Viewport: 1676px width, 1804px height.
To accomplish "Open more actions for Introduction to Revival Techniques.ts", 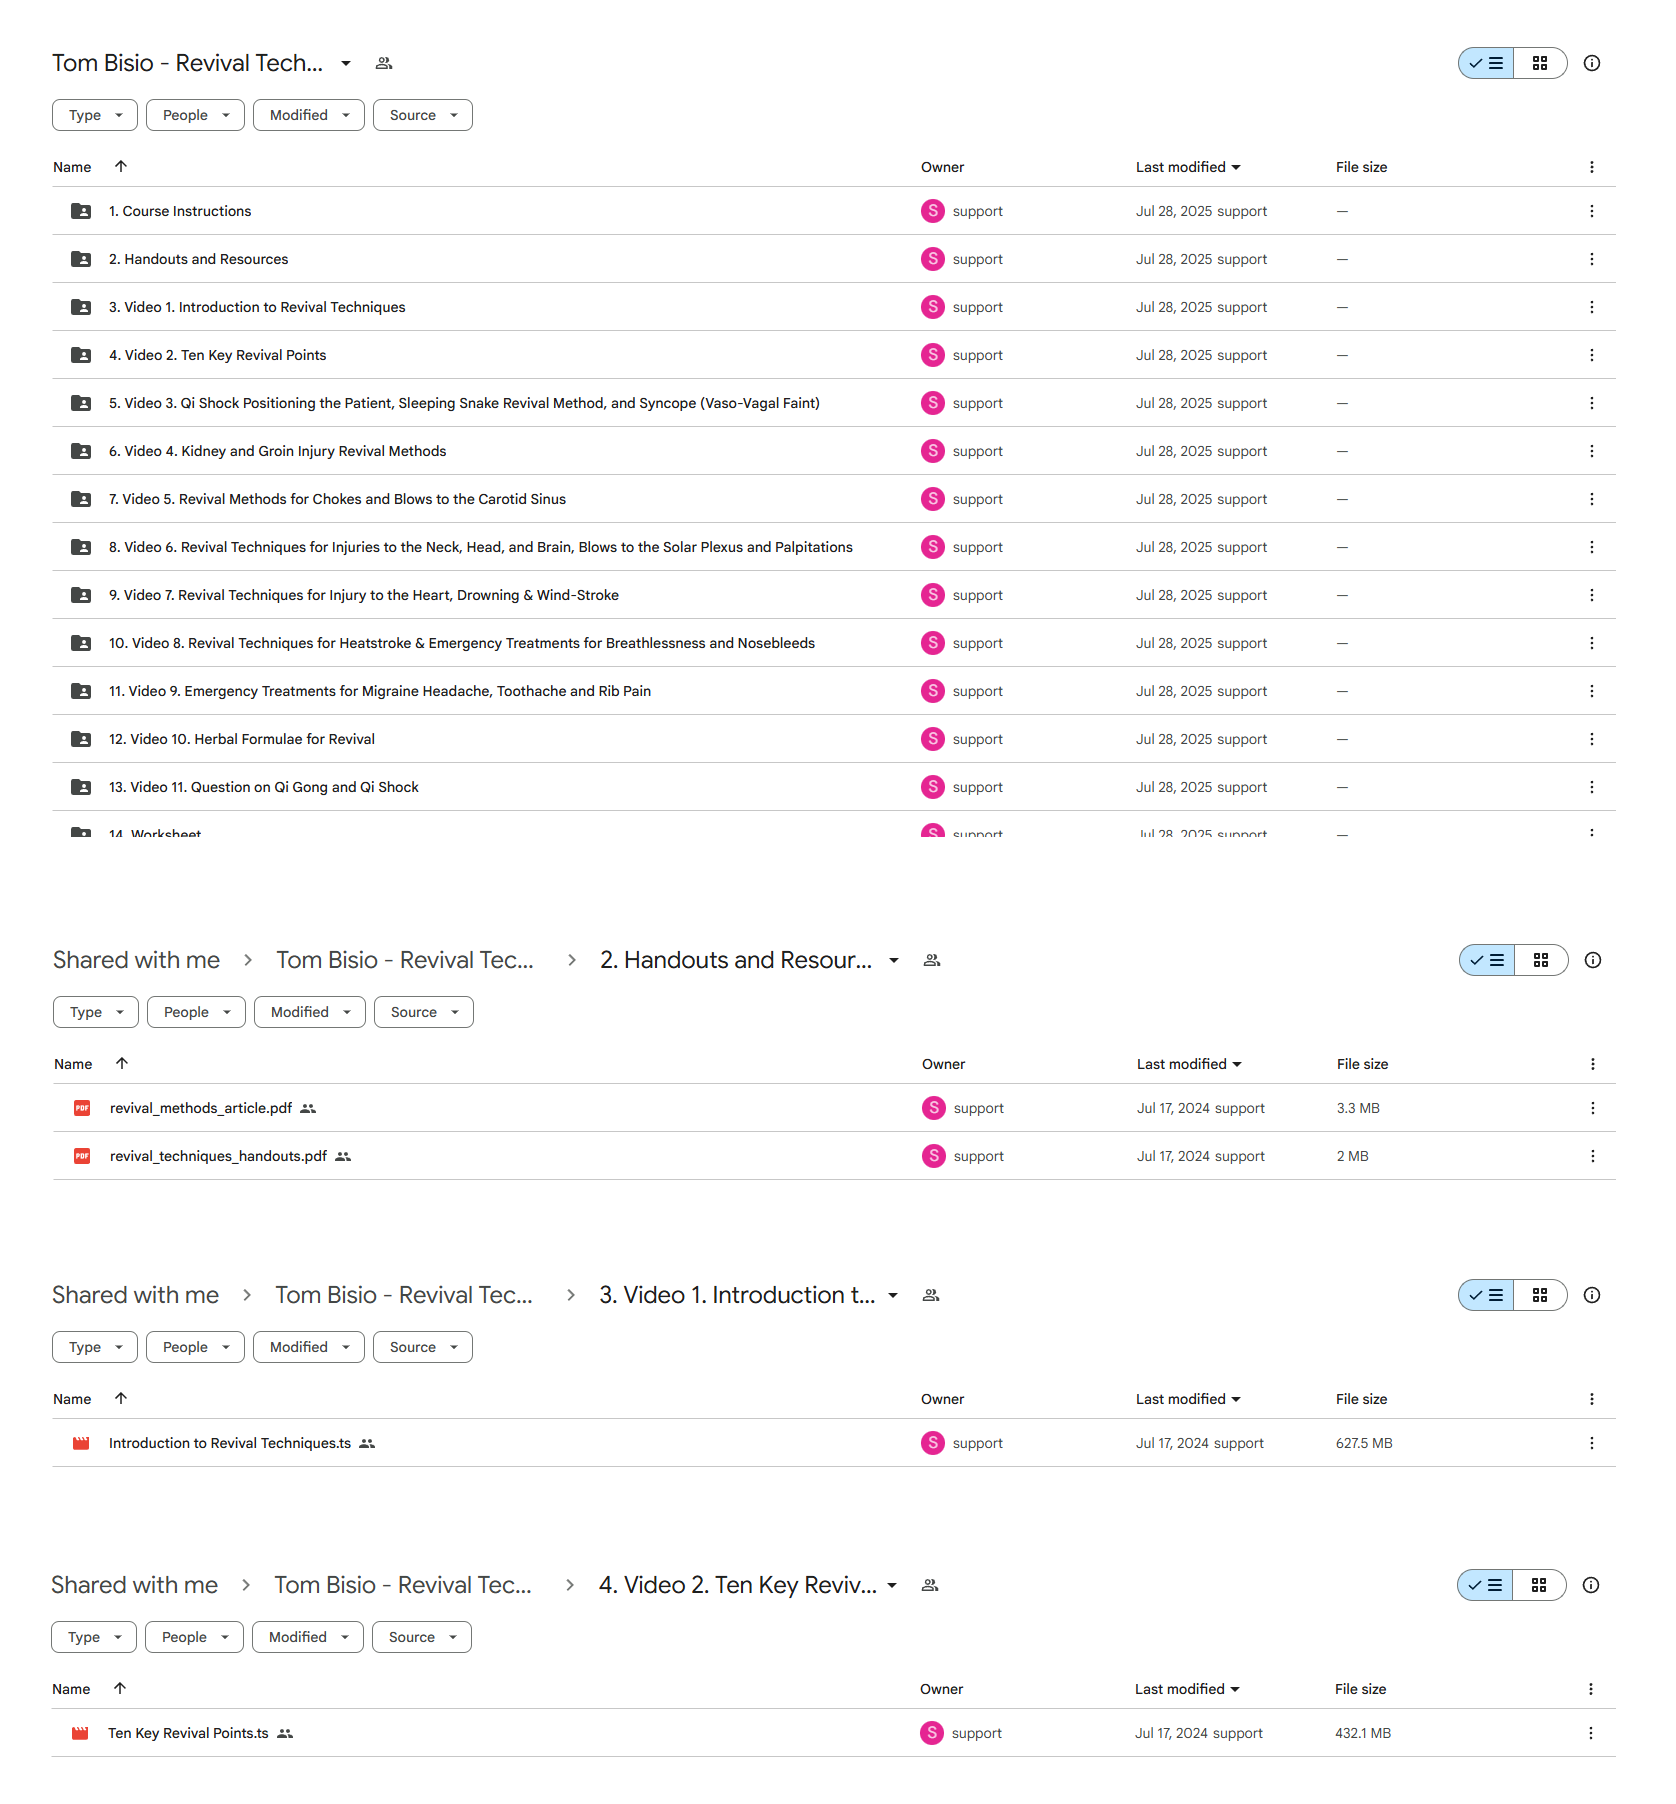I will tap(1592, 1443).
